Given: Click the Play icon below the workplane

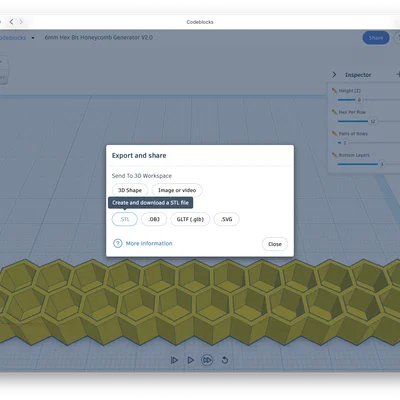Looking at the screenshot, I should coord(191,360).
